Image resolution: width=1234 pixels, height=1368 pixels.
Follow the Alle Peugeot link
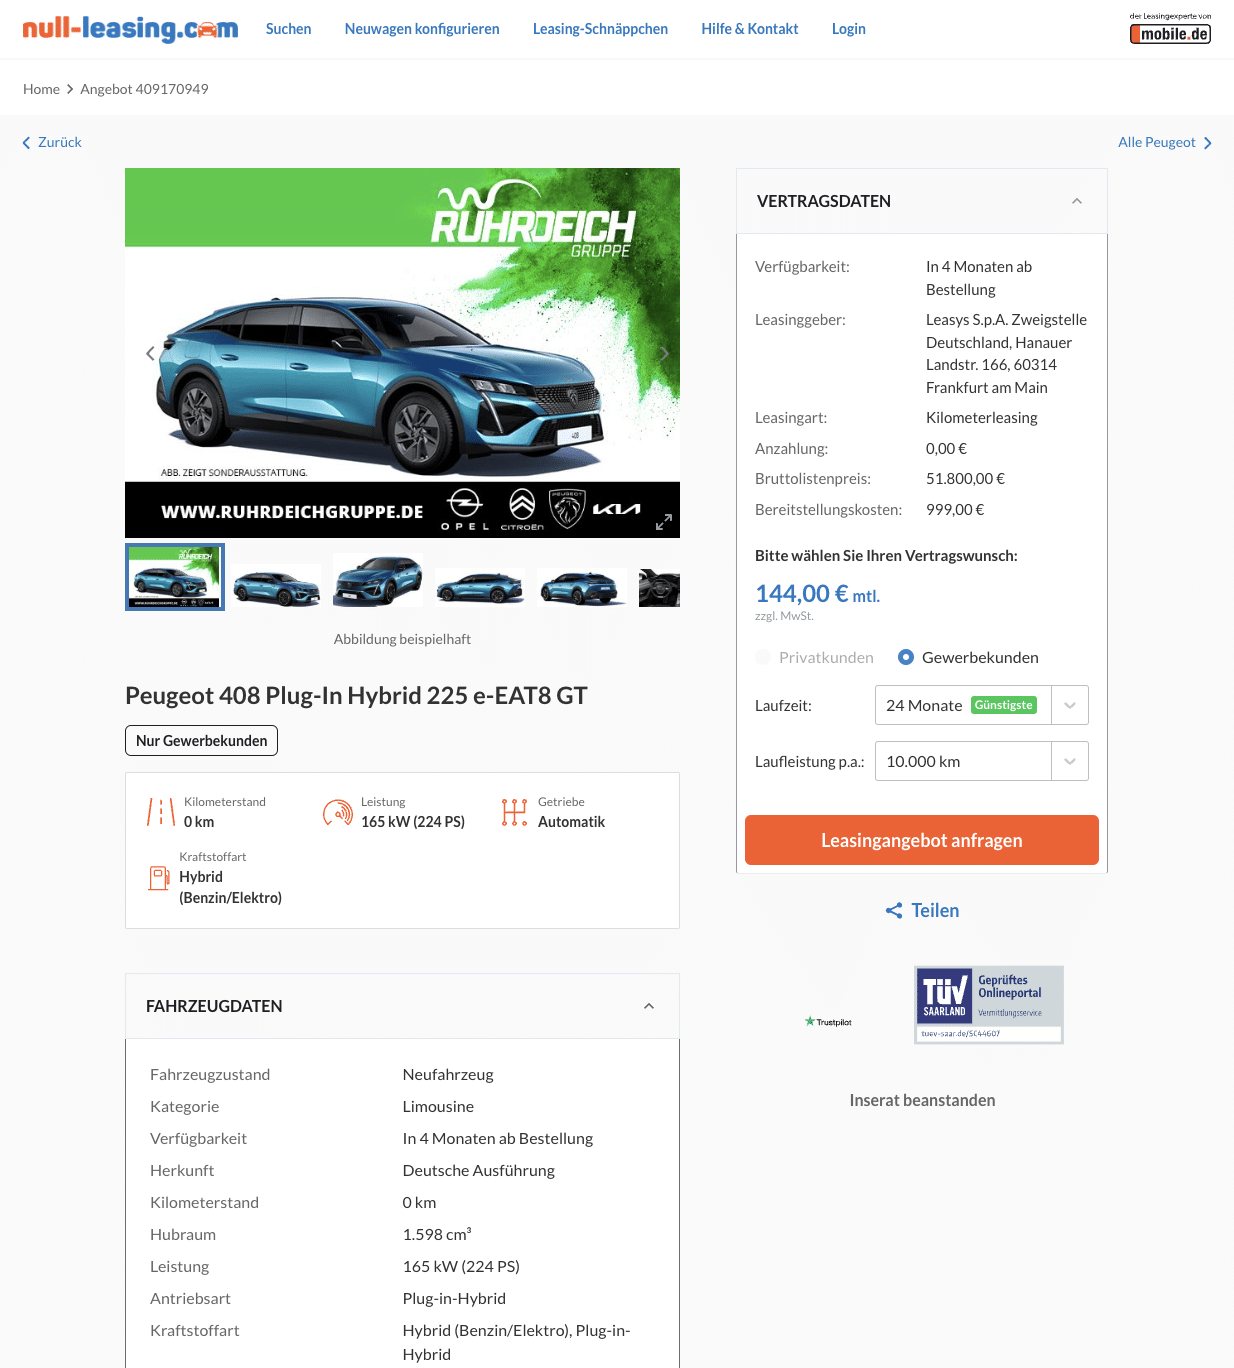coord(1165,142)
